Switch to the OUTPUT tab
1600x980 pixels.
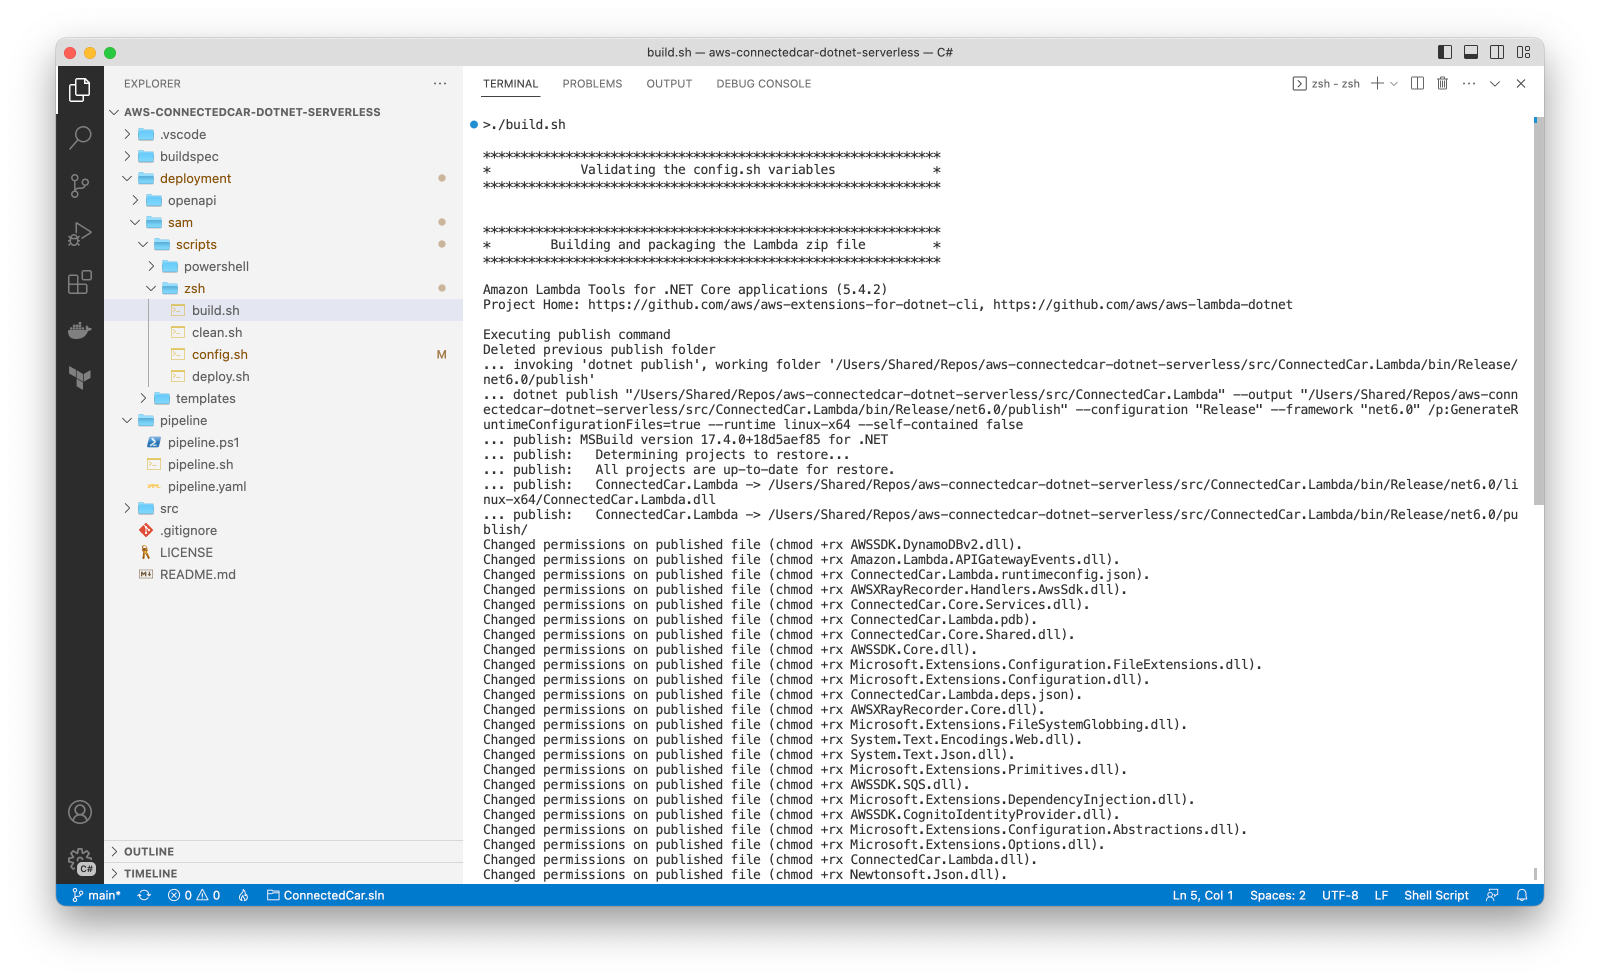click(x=669, y=84)
